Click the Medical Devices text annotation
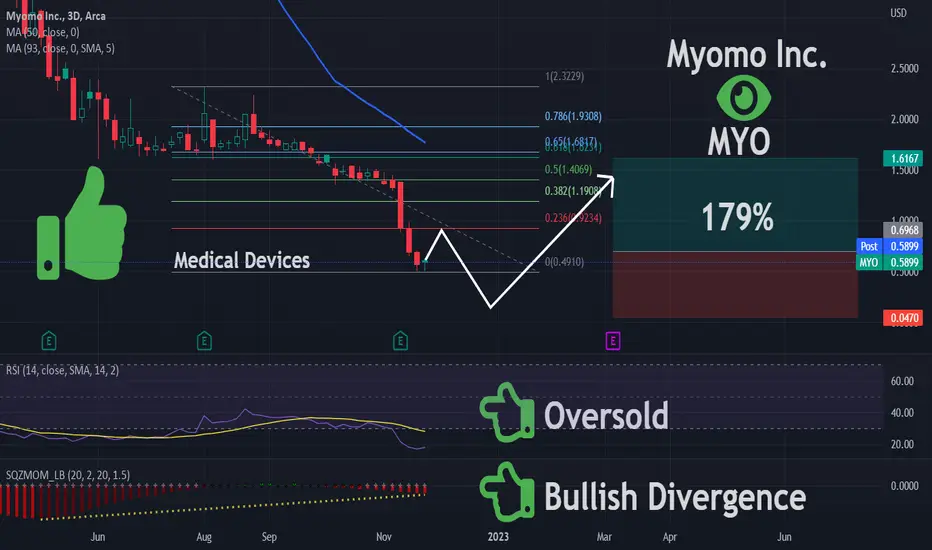 tap(242, 260)
